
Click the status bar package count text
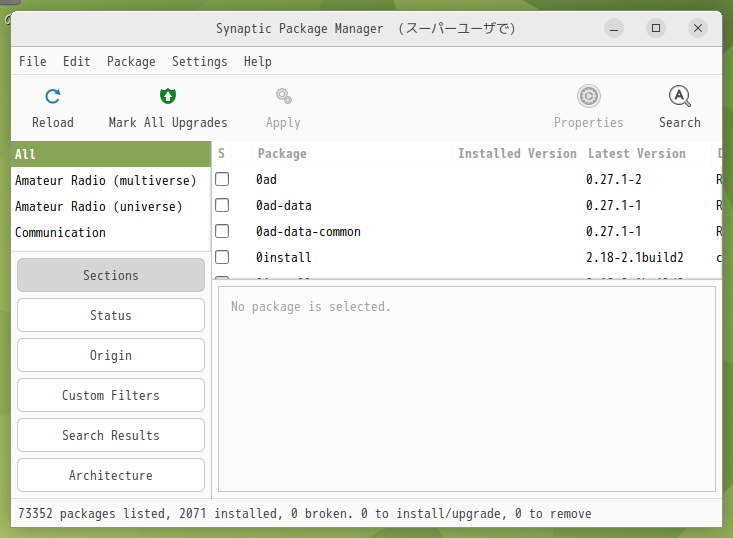[304, 514]
